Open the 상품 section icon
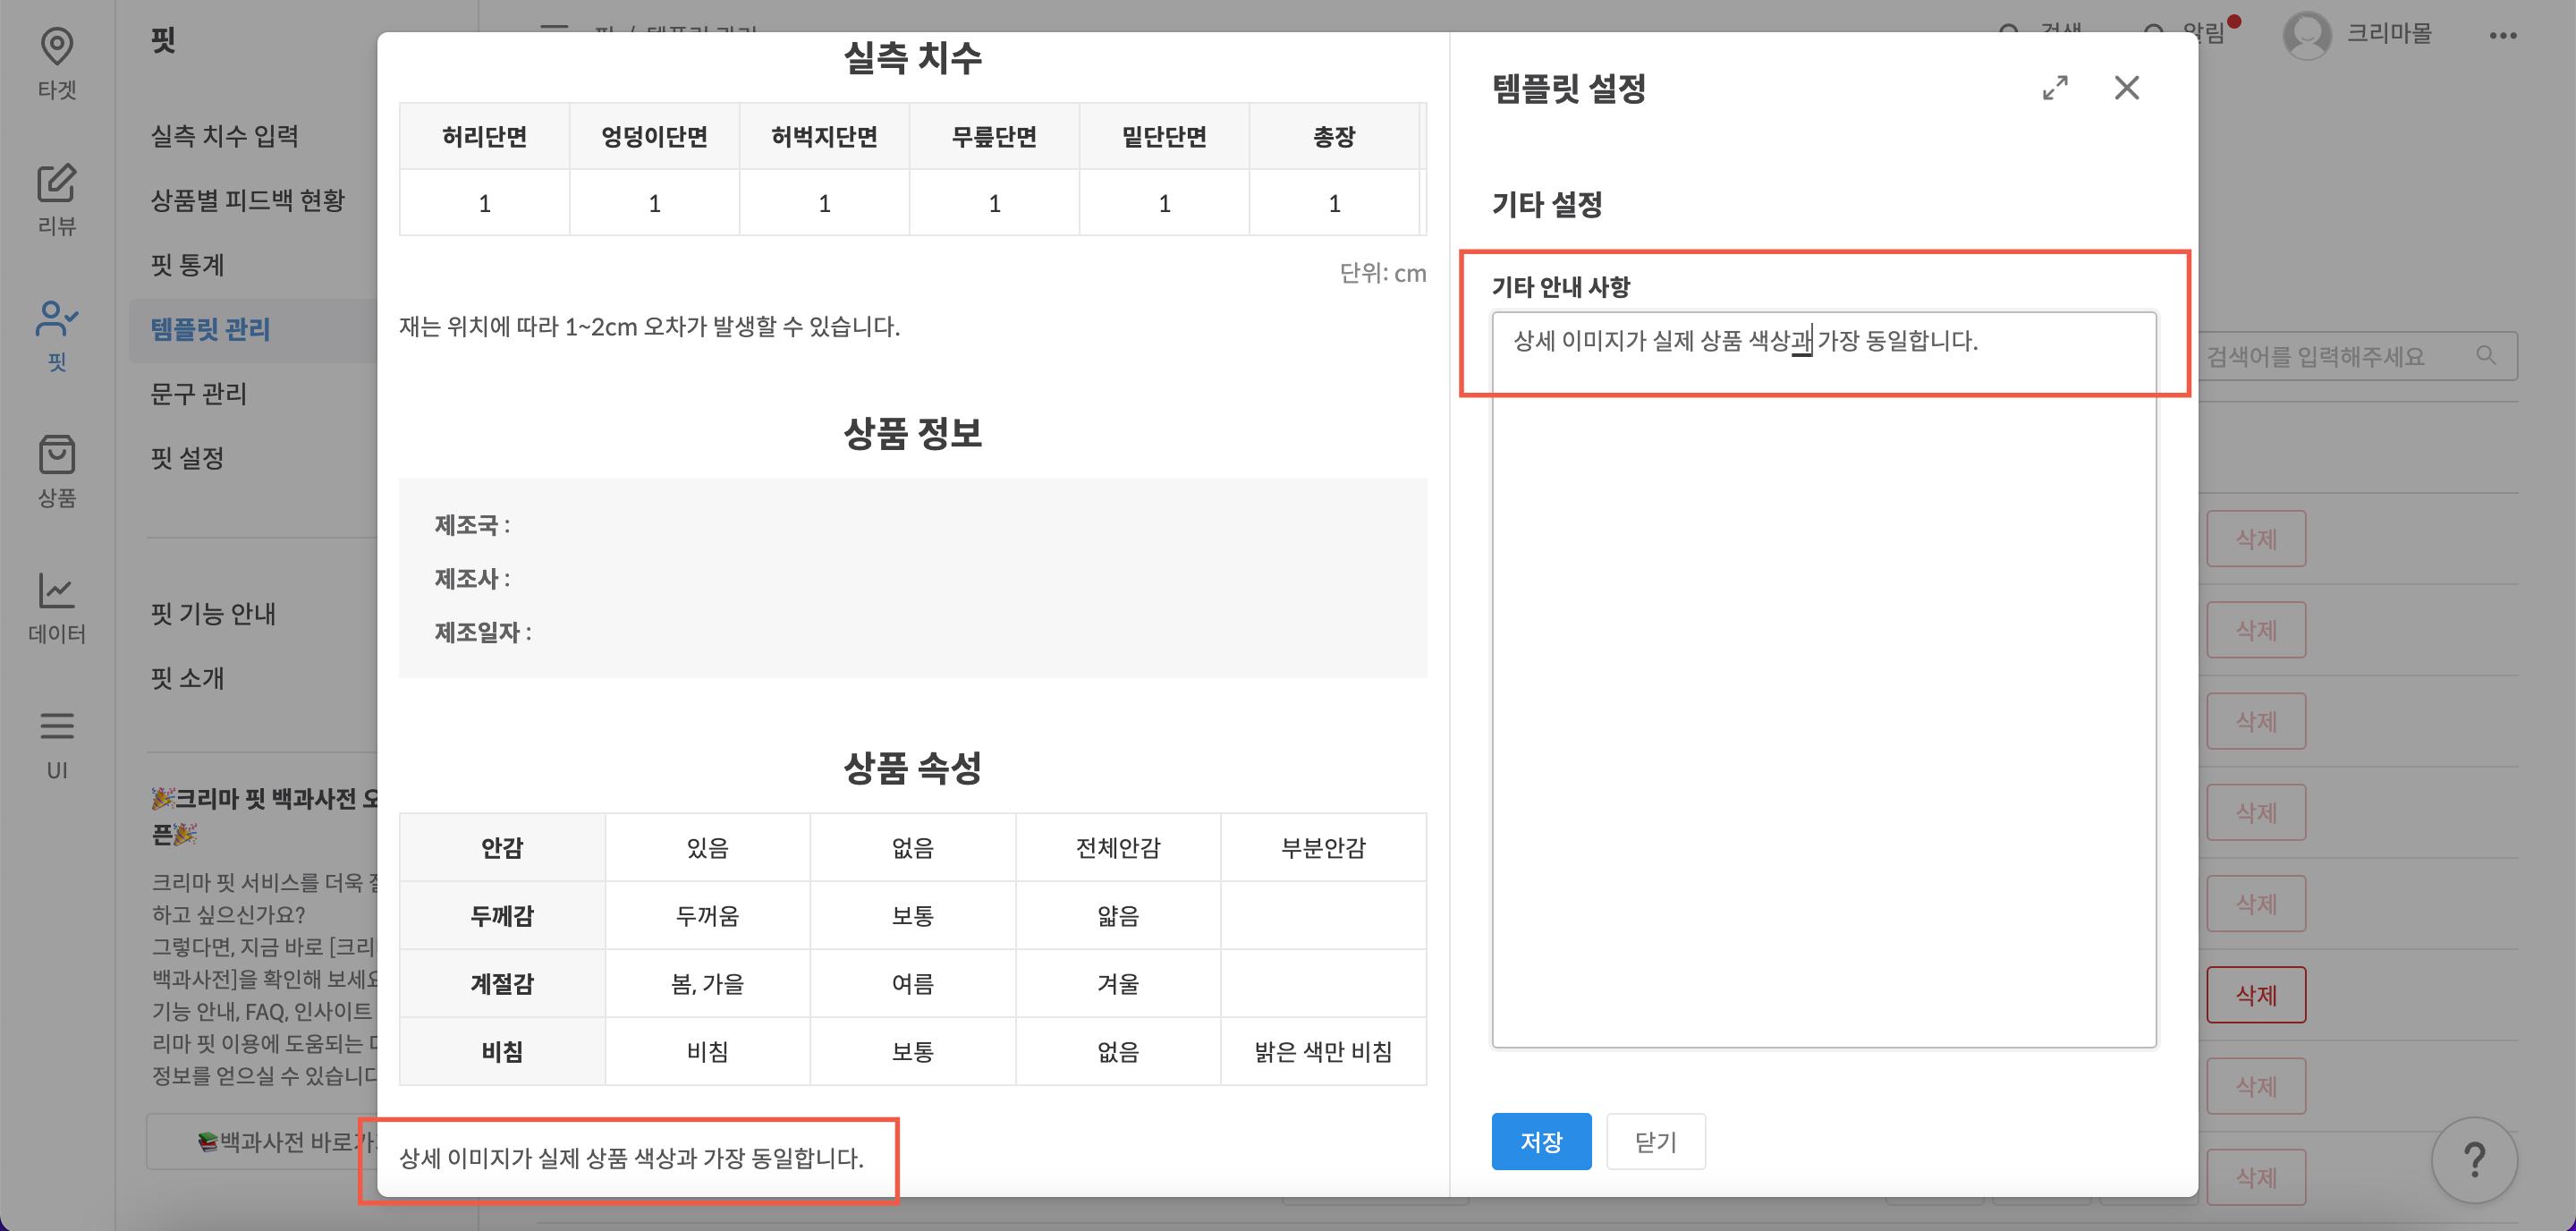Image resolution: width=2576 pixels, height=1231 pixels. tap(57, 463)
